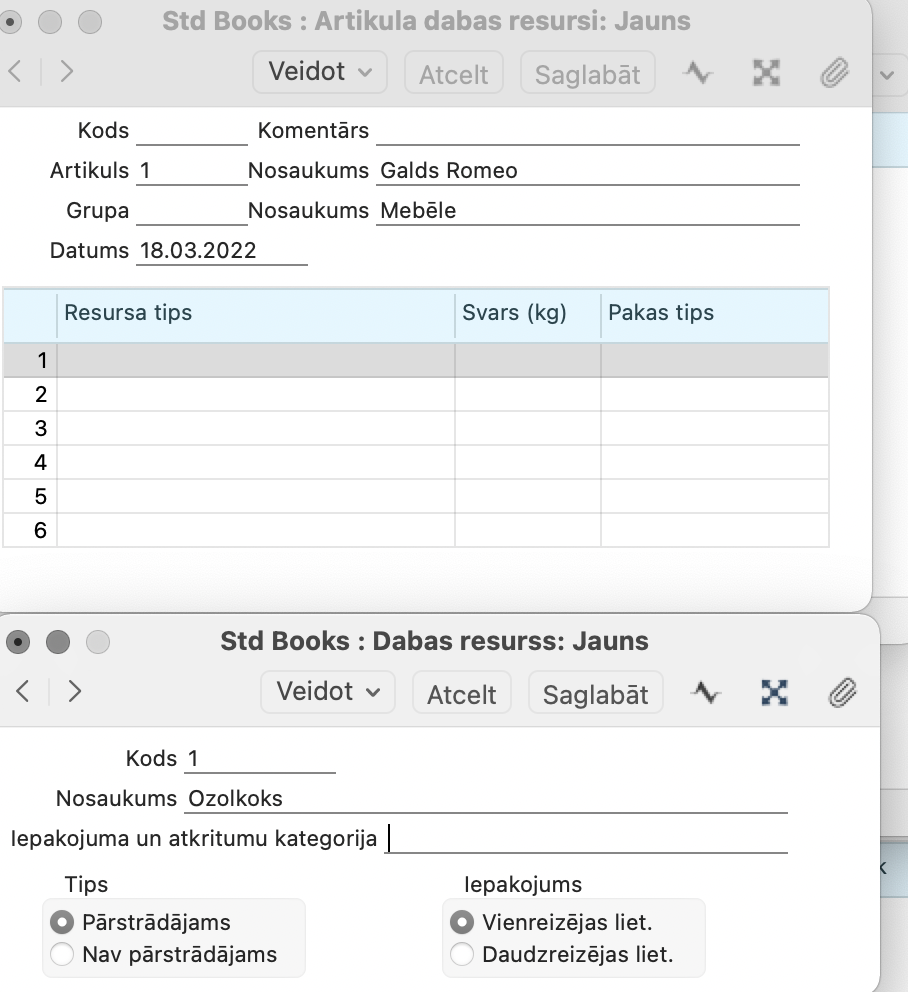
Task: Click the first row cell under Resursa tips
Action: tap(255, 360)
